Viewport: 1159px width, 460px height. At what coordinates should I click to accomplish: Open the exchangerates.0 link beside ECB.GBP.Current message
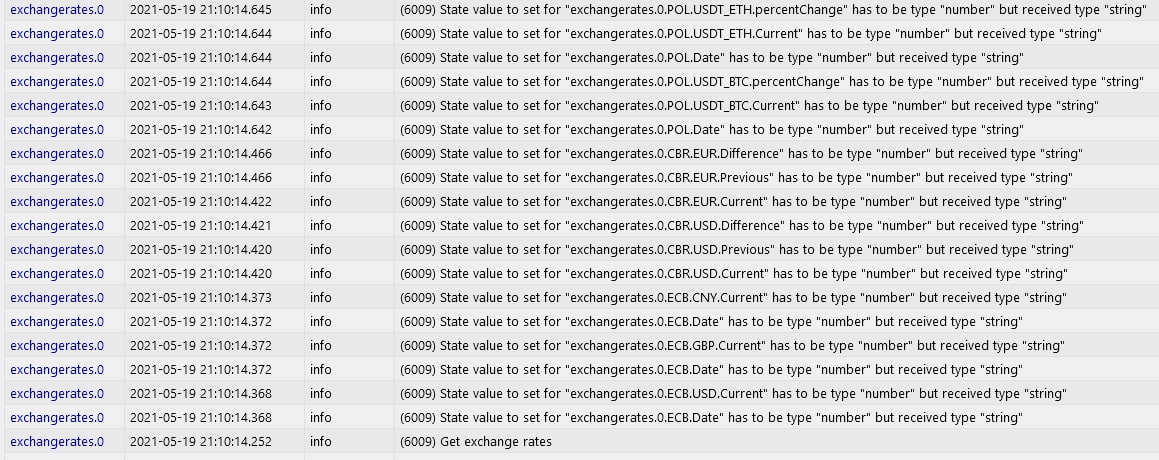tap(57, 345)
